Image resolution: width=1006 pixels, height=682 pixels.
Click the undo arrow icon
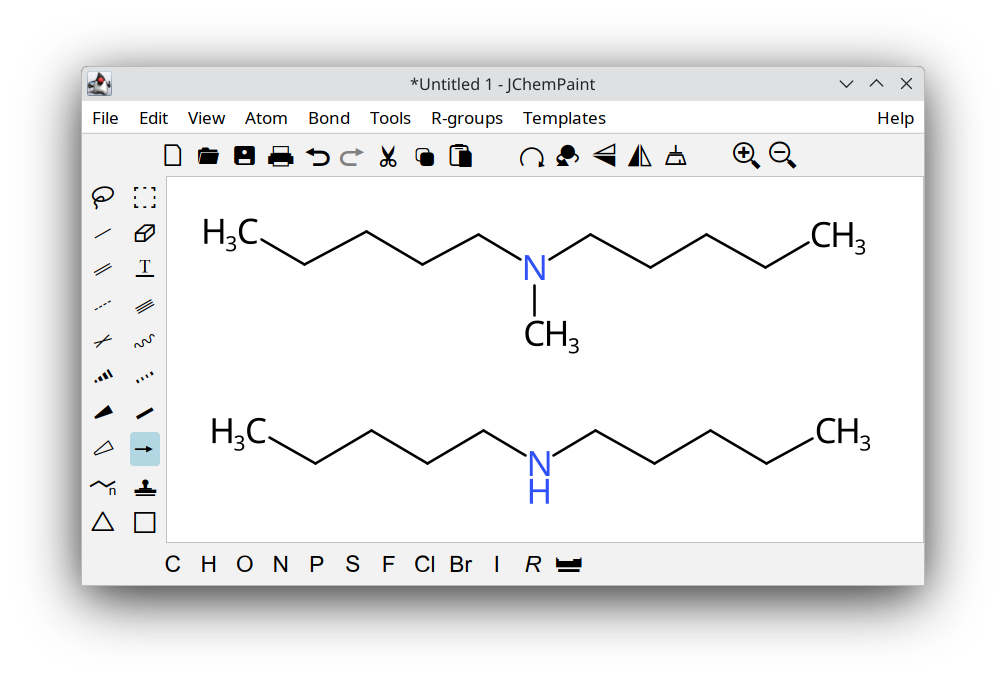[x=317, y=156]
